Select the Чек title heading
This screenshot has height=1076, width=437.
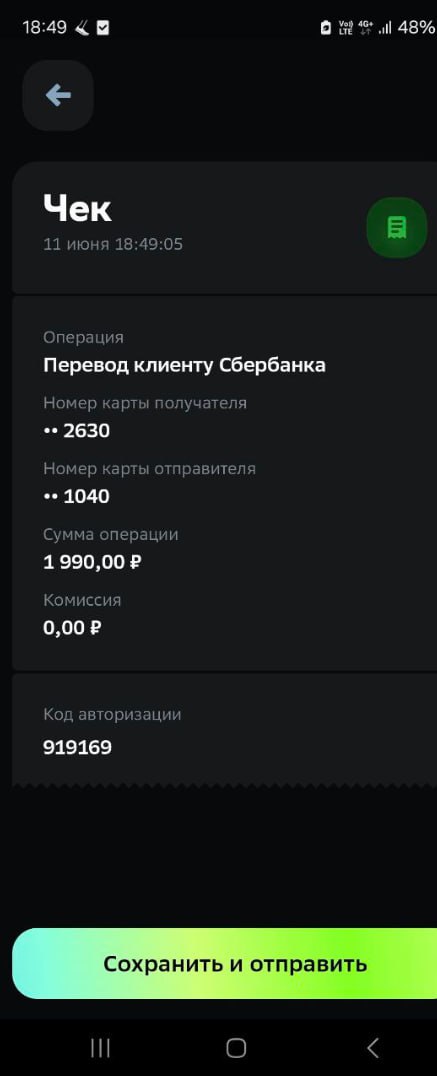click(78, 208)
